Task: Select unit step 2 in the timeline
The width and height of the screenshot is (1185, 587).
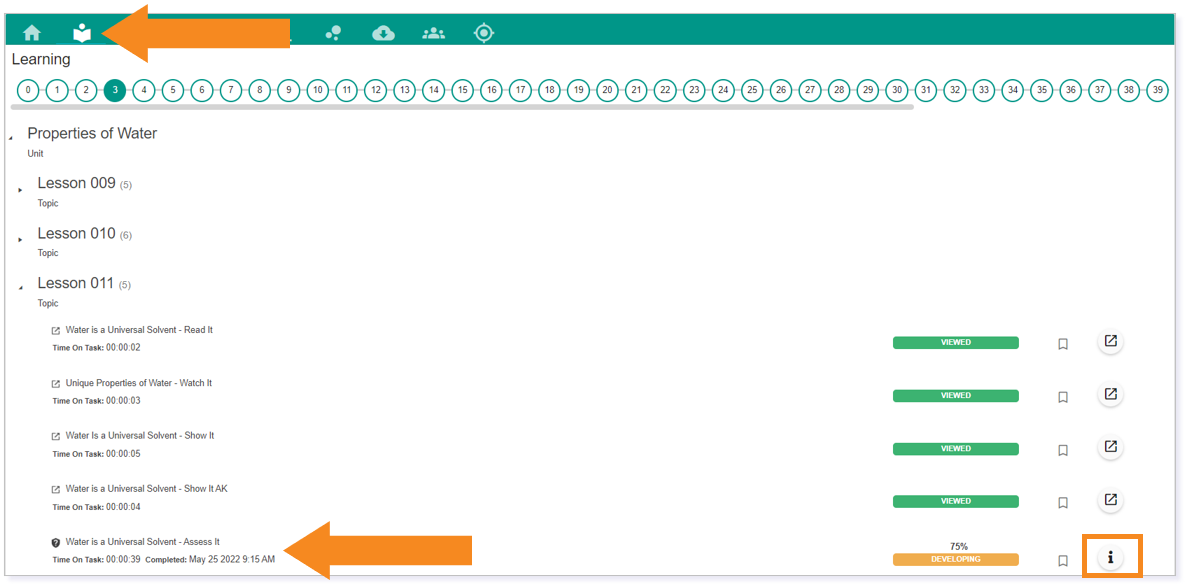Action: coord(86,90)
